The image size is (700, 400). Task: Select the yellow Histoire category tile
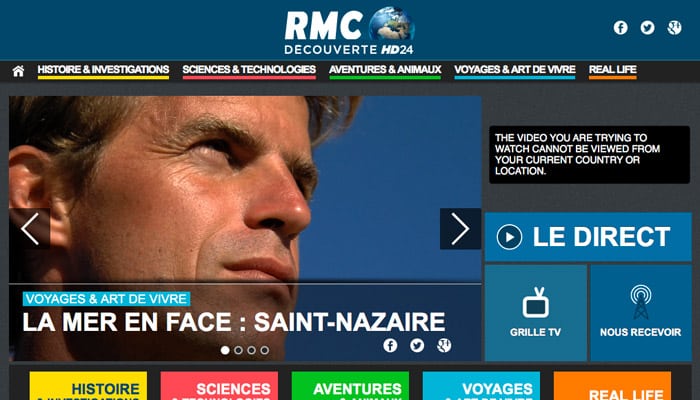click(x=88, y=386)
